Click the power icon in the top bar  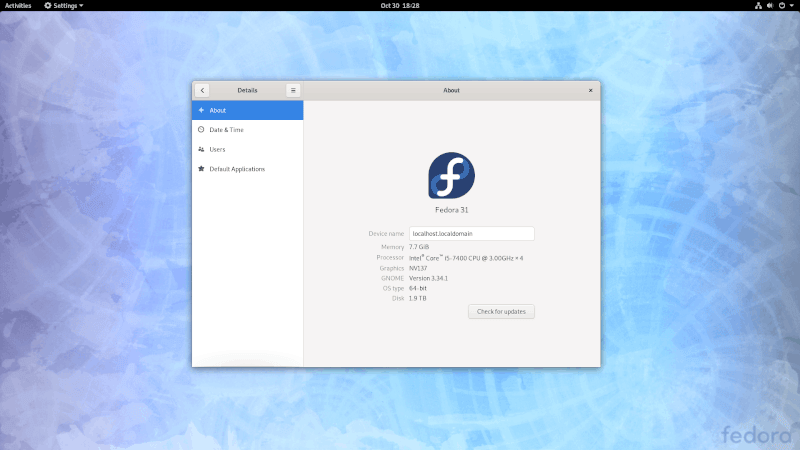coord(783,5)
